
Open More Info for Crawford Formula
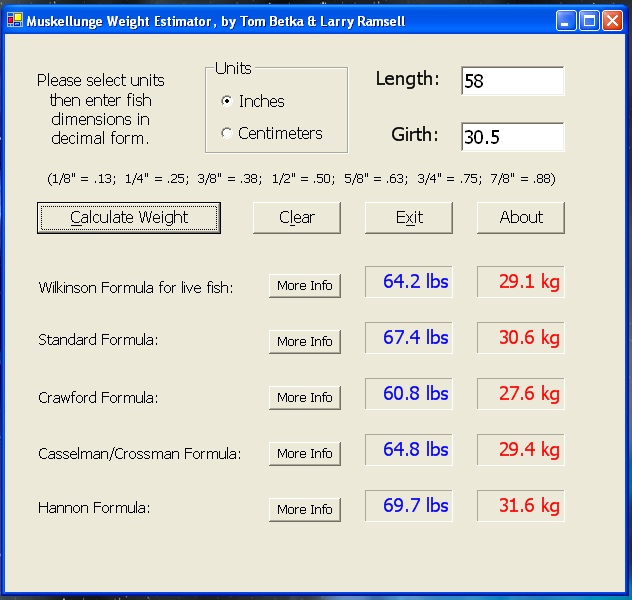click(305, 398)
